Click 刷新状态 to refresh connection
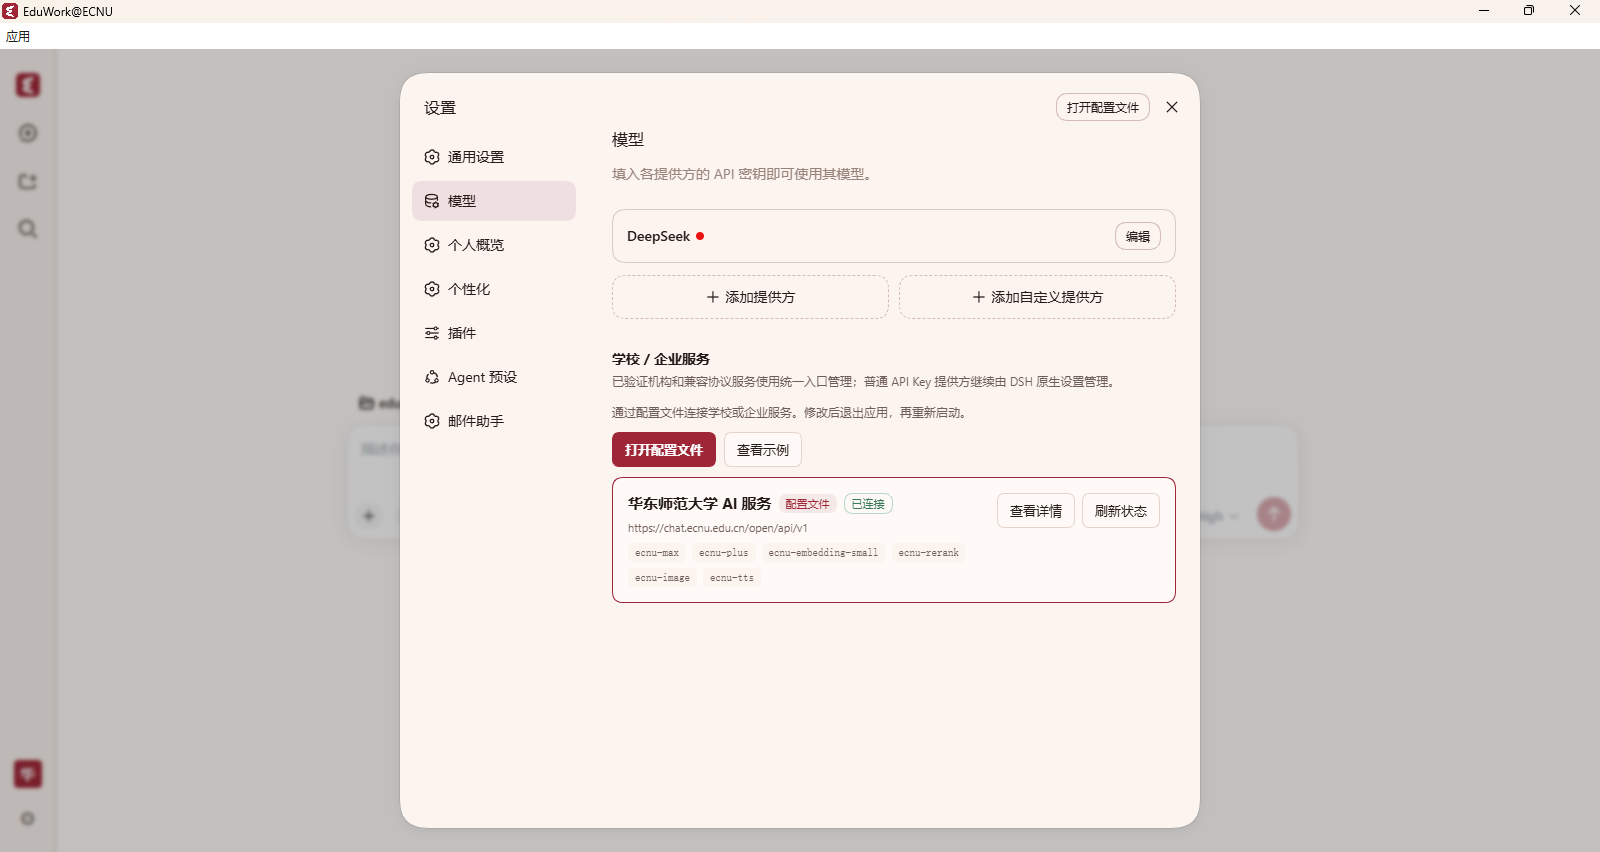Screen dimensions: 1600x852 (x=1121, y=511)
